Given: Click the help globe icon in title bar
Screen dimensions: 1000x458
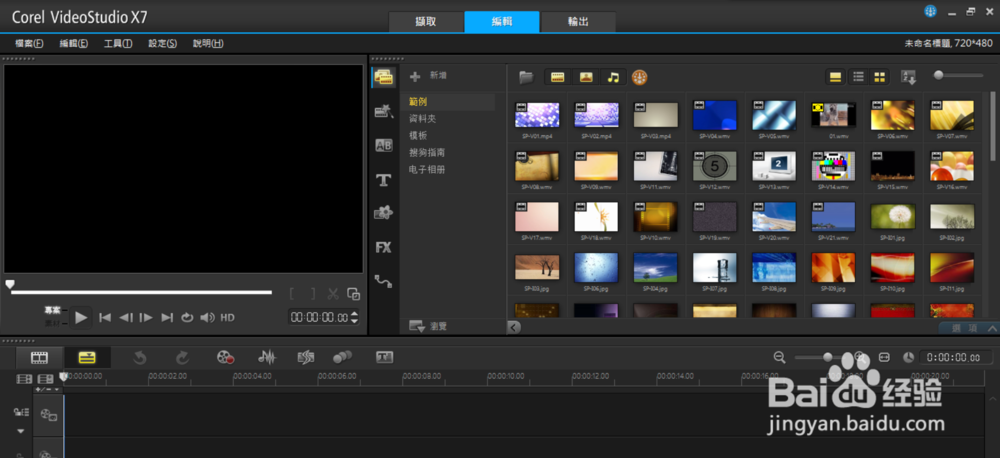Looking at the screenshot, I should tap(930, 11).
